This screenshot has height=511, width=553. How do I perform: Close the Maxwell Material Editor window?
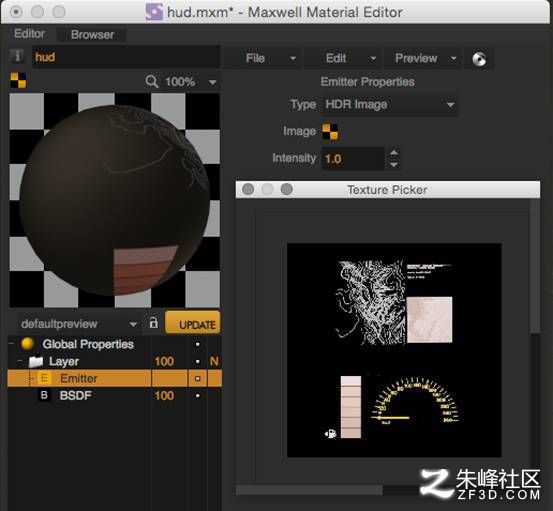16,12
